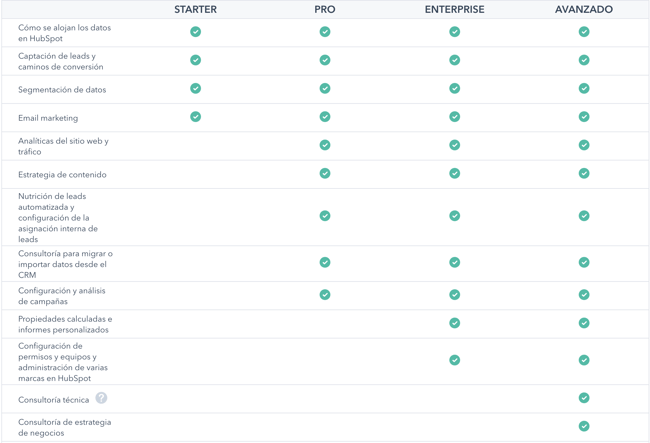Click Pro checkmark for Email marketing
The height and width of the screenshot is (443, 650).
click(x=325, y=117)
